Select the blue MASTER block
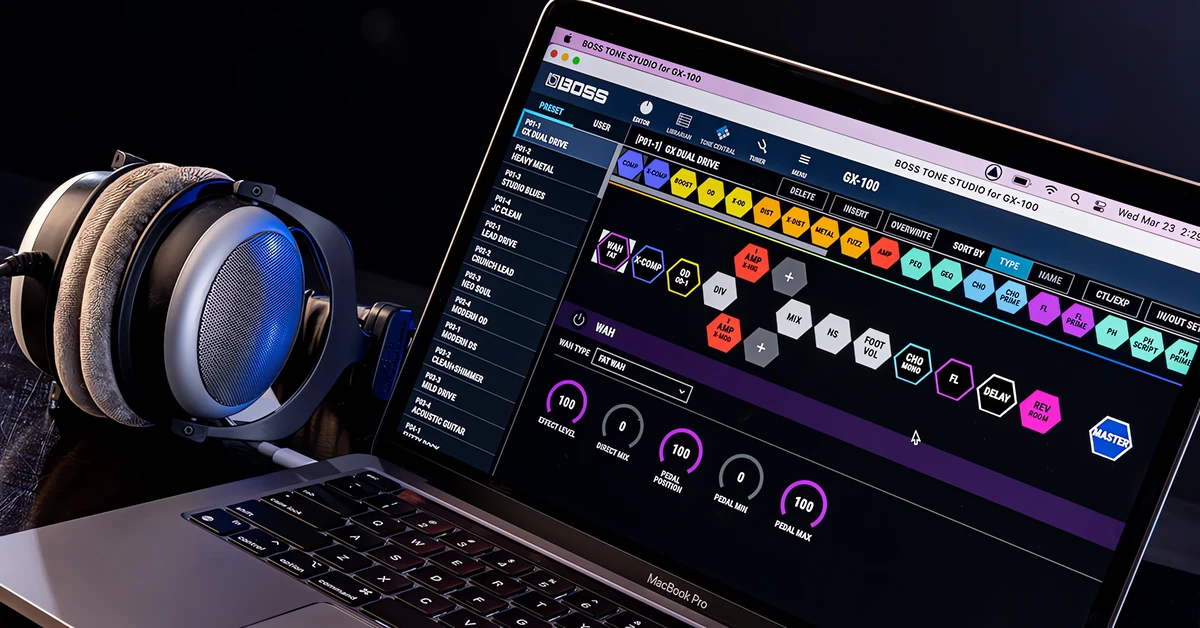Viewport: 1200px width, 628px height. coord(1111,439)
